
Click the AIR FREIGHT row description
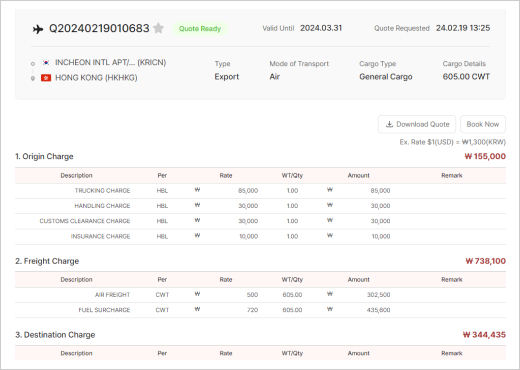coord(112,295)
